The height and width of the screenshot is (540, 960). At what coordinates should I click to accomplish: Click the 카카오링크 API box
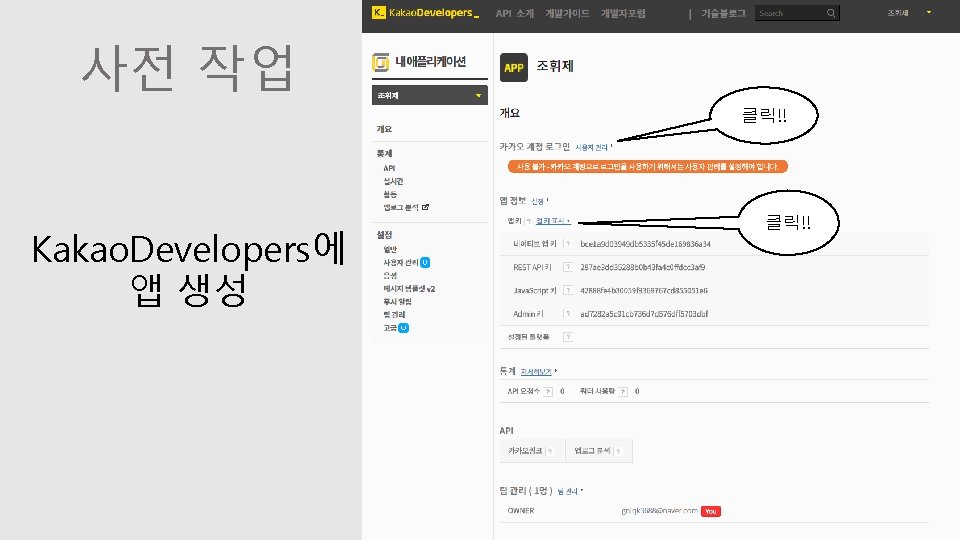(x=533, y=451)
